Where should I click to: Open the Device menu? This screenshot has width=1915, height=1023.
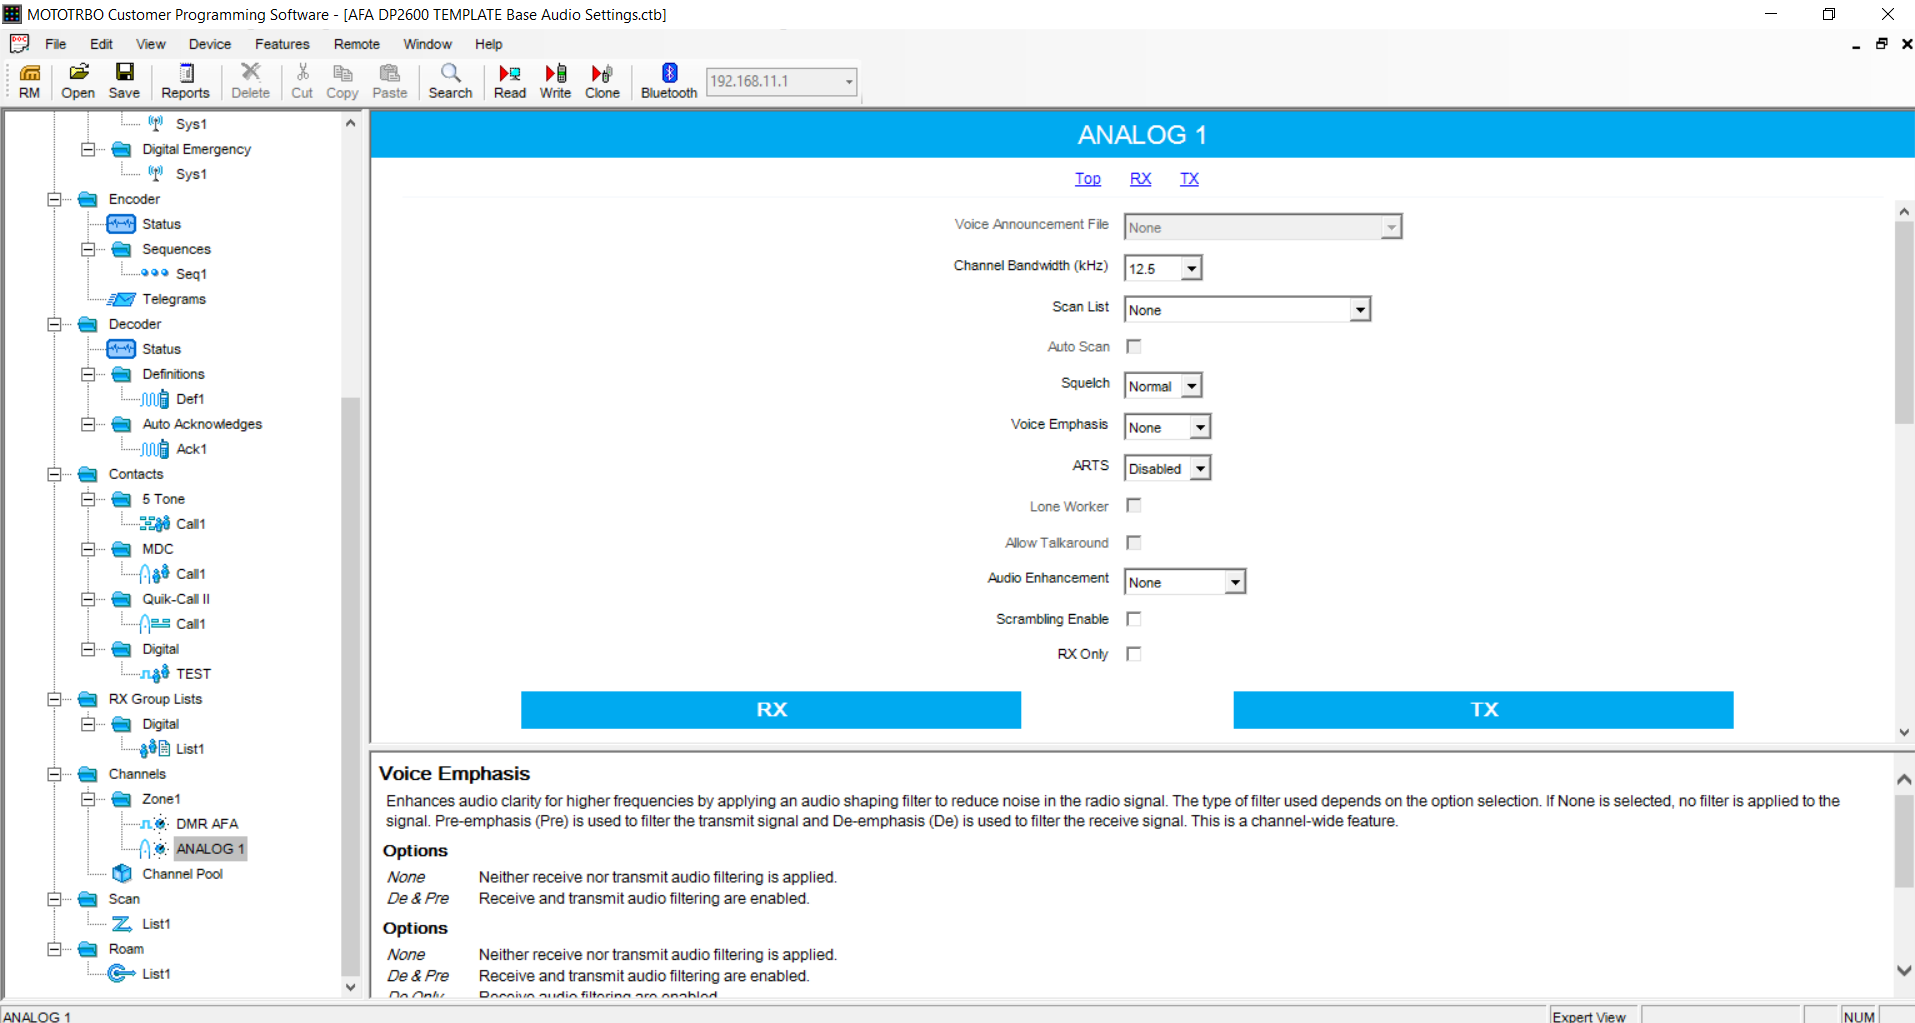tap(210, 44)
